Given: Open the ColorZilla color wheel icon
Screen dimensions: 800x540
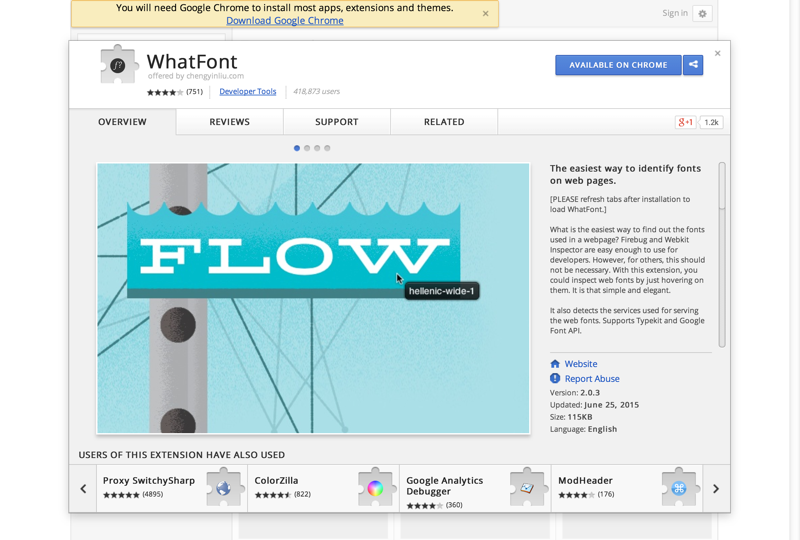Looking at the screenshot, I should click(375, 487).
